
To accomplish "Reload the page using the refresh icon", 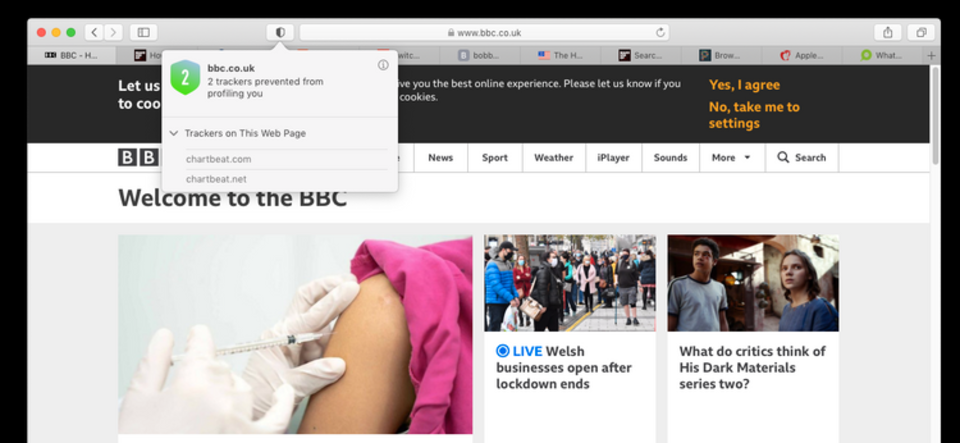I will (660, 32).
